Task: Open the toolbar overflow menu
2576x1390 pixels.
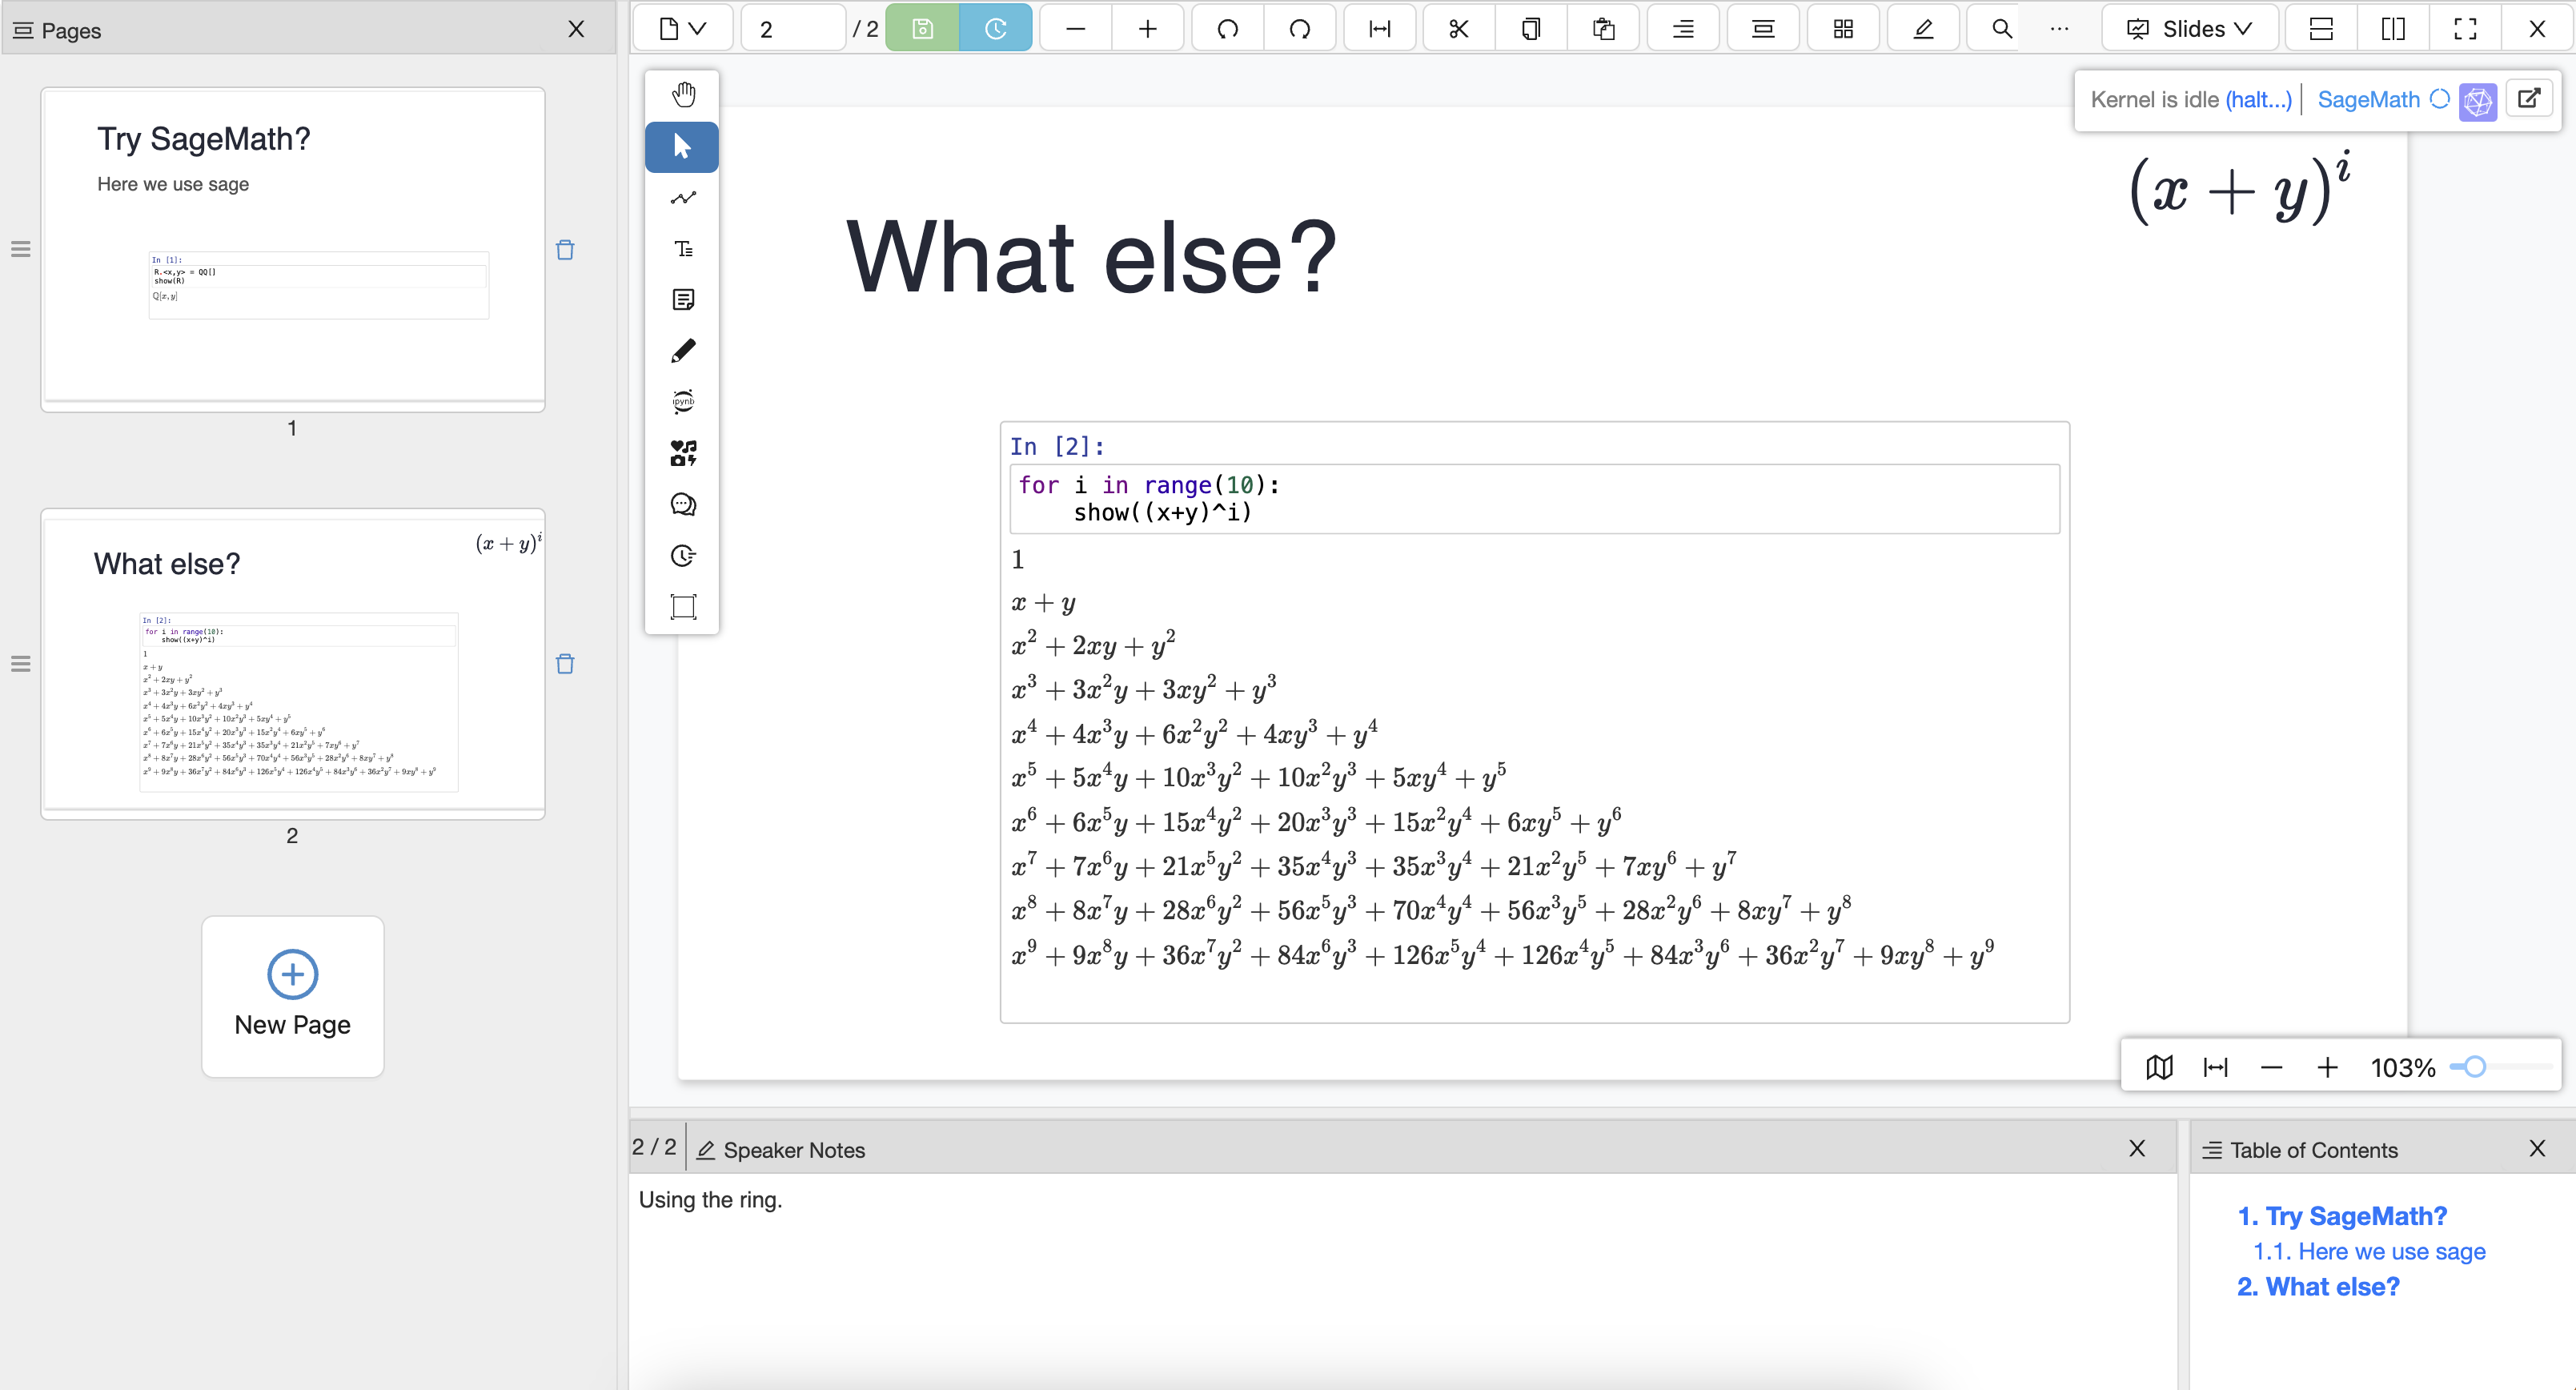Action: [2058, 29]
